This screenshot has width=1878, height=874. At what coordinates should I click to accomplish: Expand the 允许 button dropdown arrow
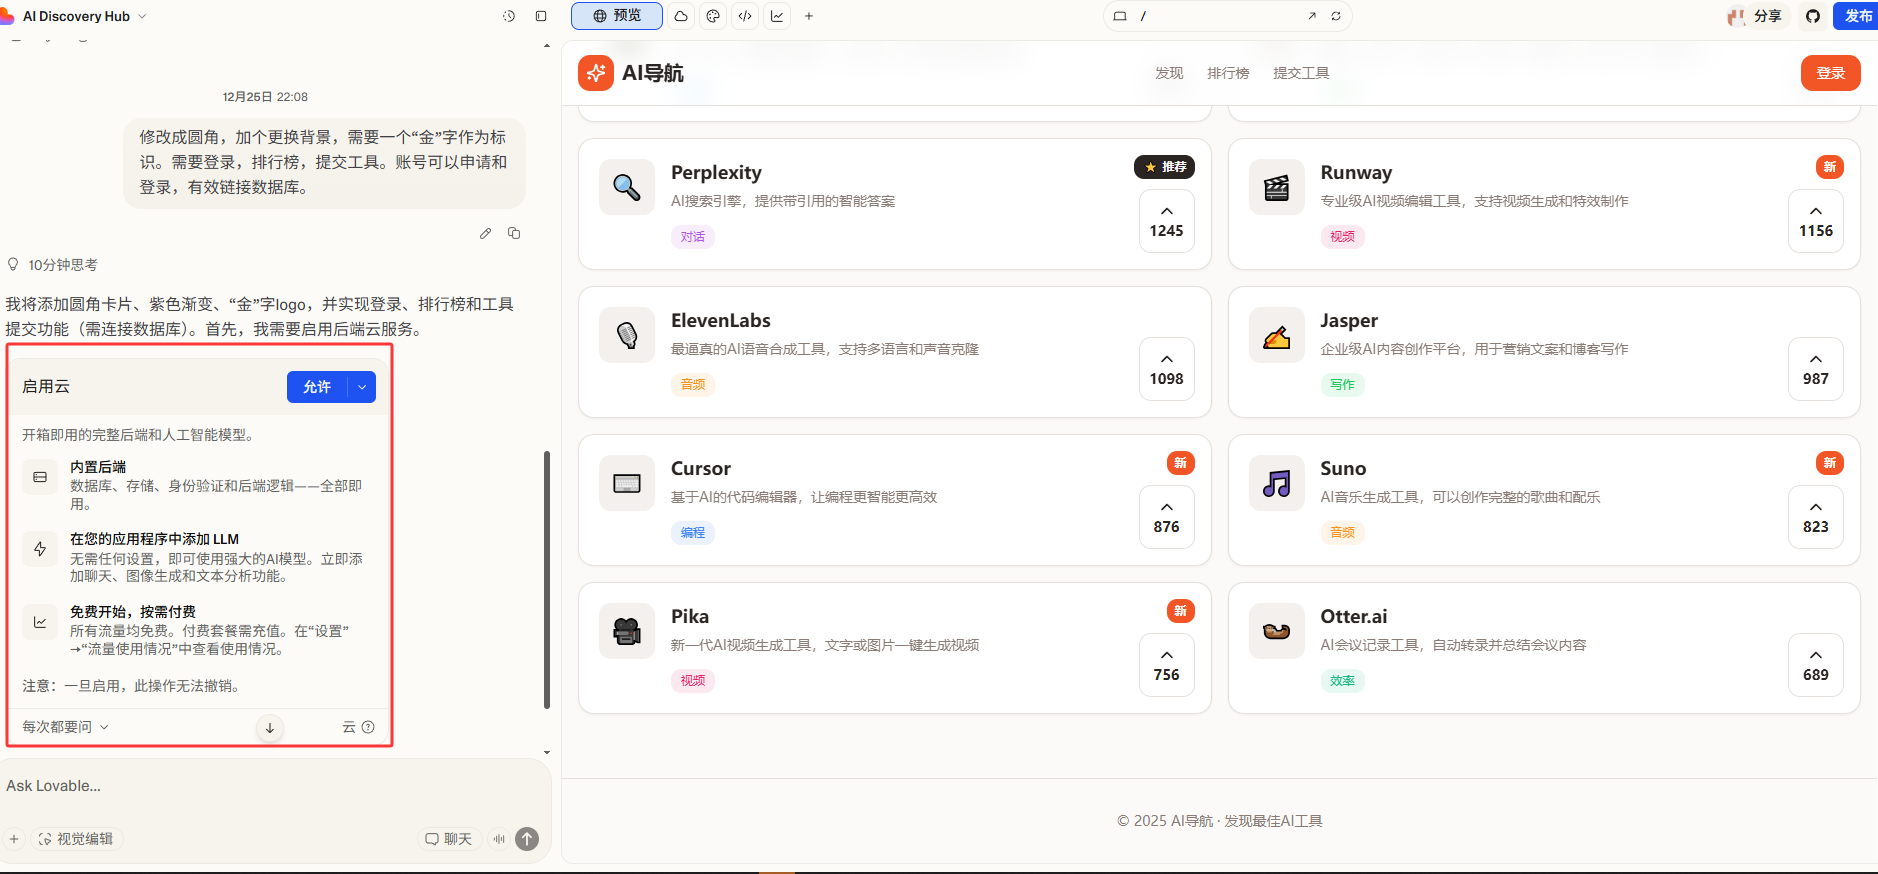tap(362, 387)
